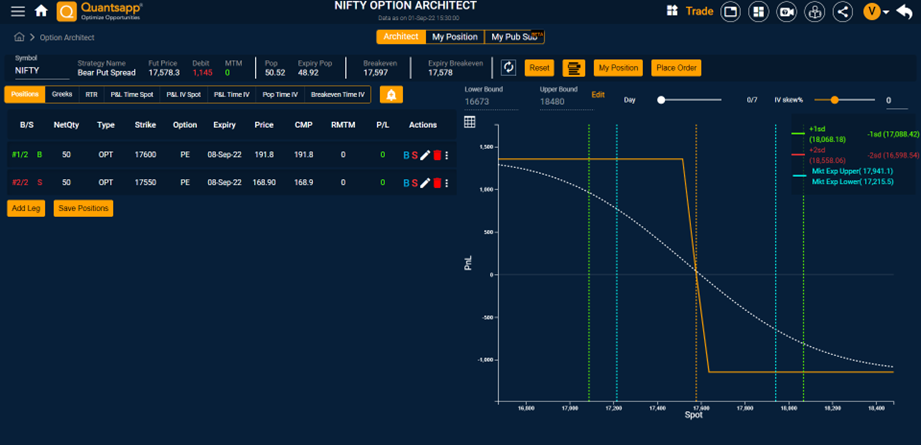Click Buy (B) for 17550 leg
The height and width of the screenshot is (445, 921).
click(406, 183)
